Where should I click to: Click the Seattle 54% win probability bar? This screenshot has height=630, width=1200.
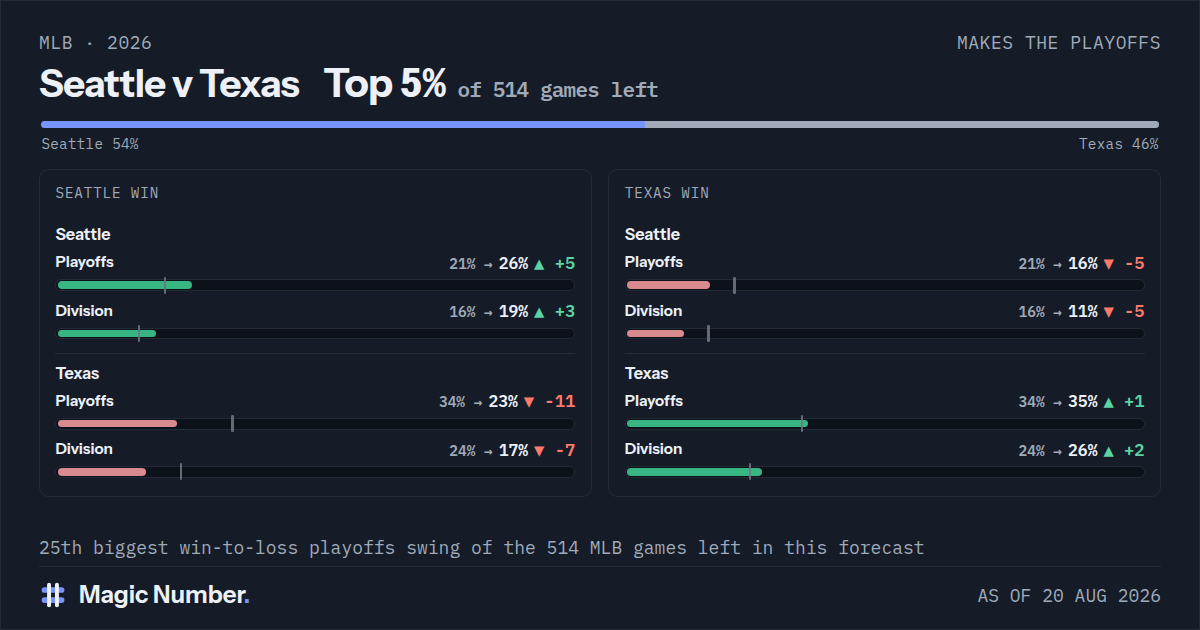(x=343, y=125)
